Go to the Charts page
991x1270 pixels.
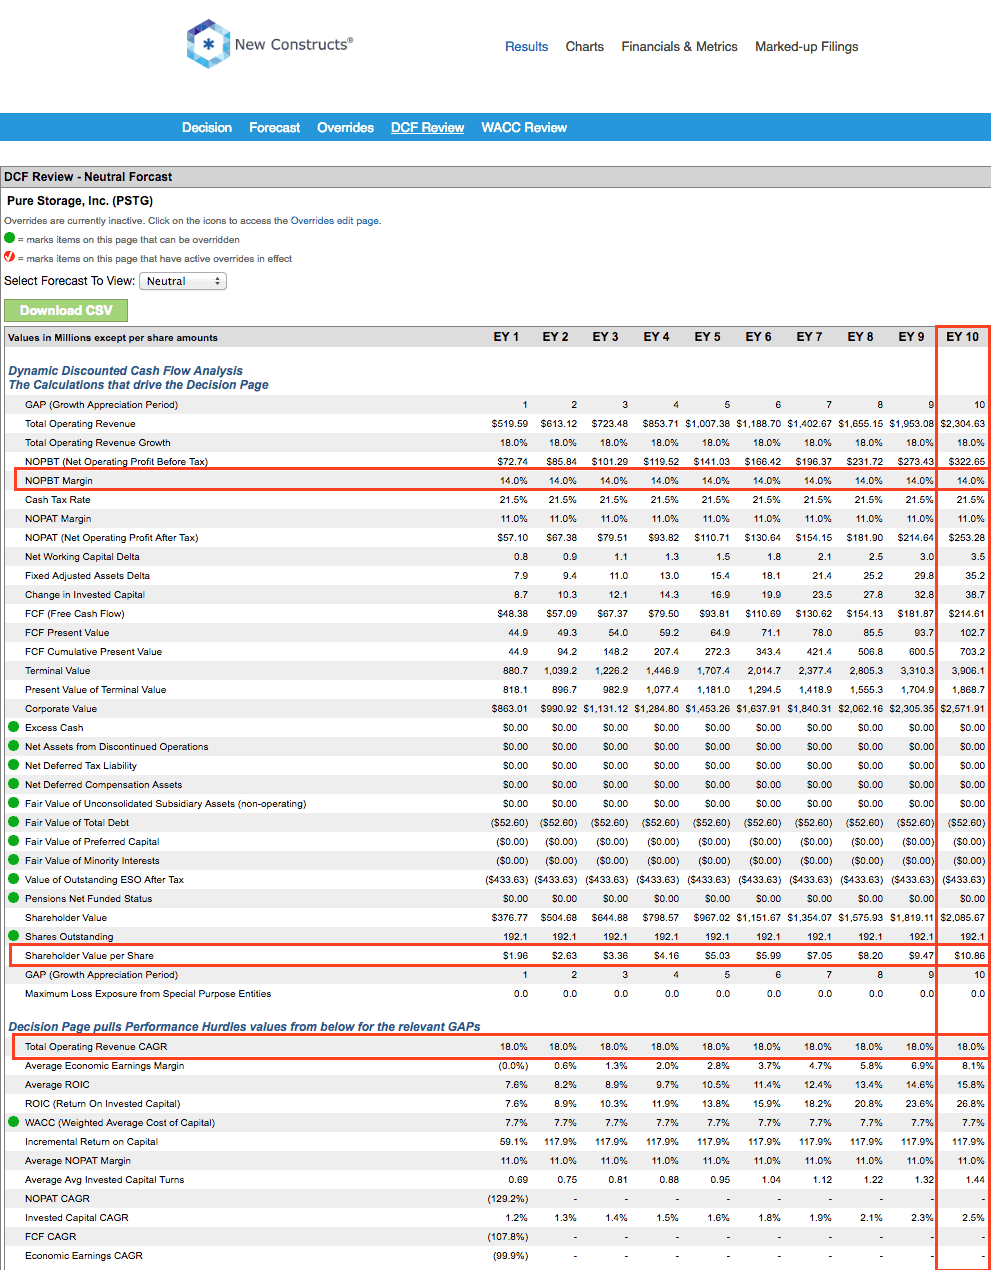585,46
